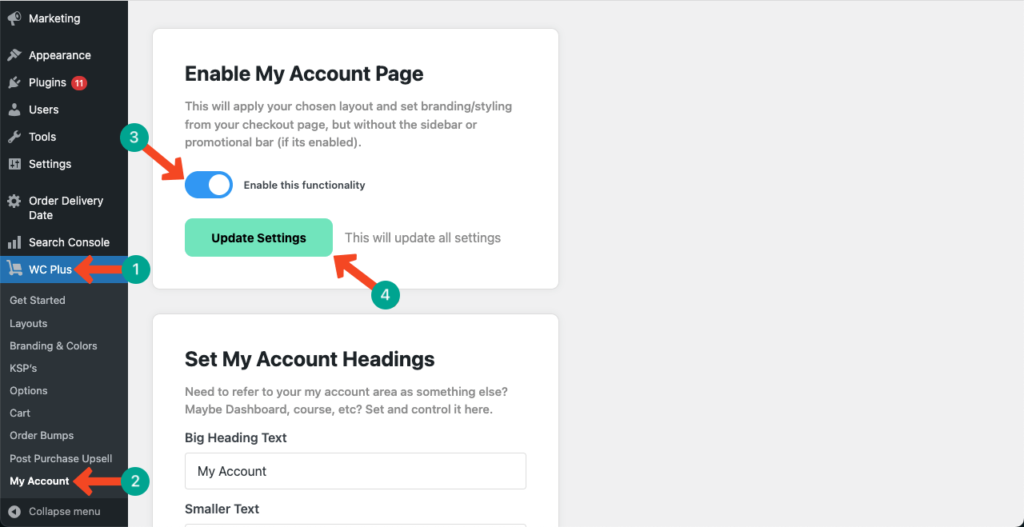Open the Cart submenu item
The width and height of the screenshot is (1024, 527).
pyautogui.click(x=20, y=413)
